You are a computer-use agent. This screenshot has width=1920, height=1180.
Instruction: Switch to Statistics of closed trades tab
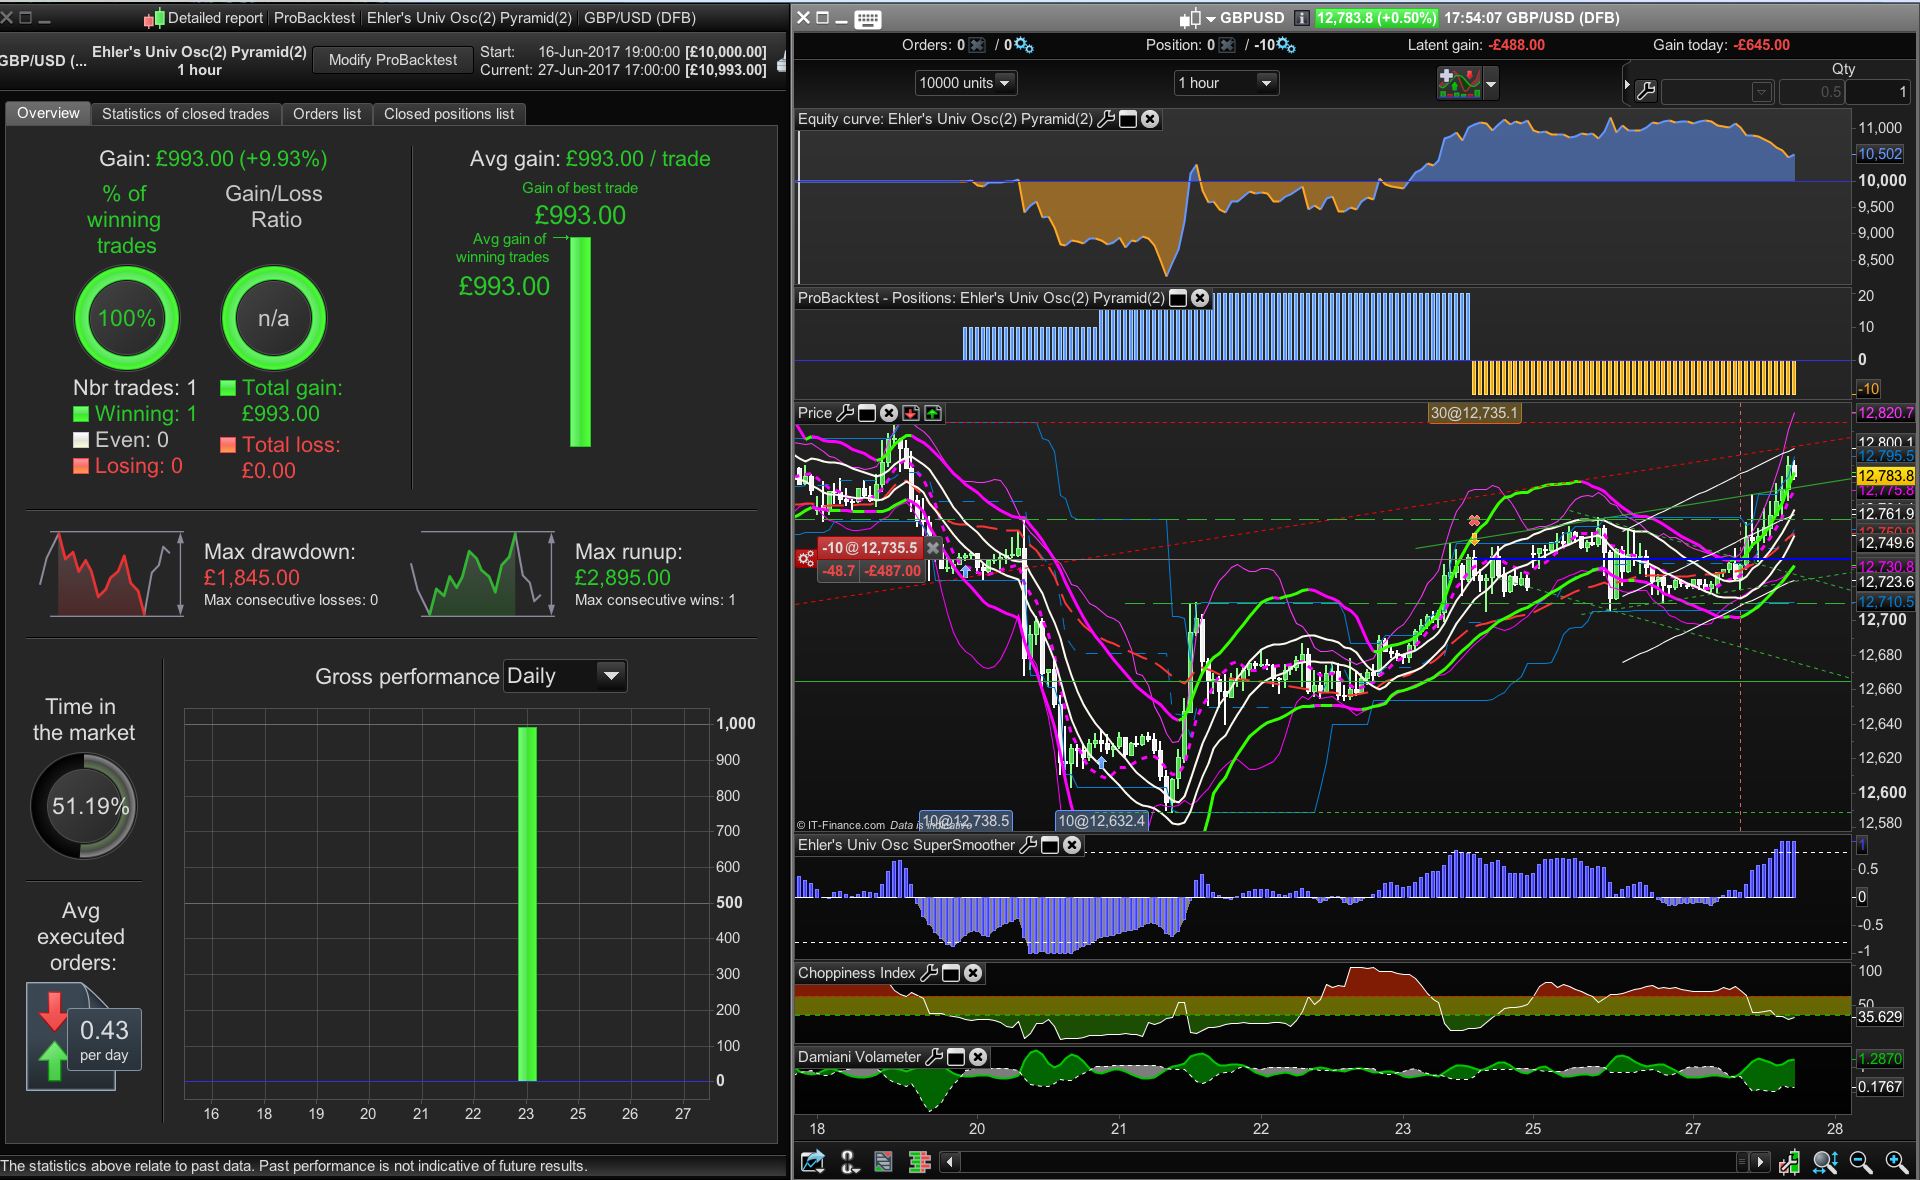[185, 114]
